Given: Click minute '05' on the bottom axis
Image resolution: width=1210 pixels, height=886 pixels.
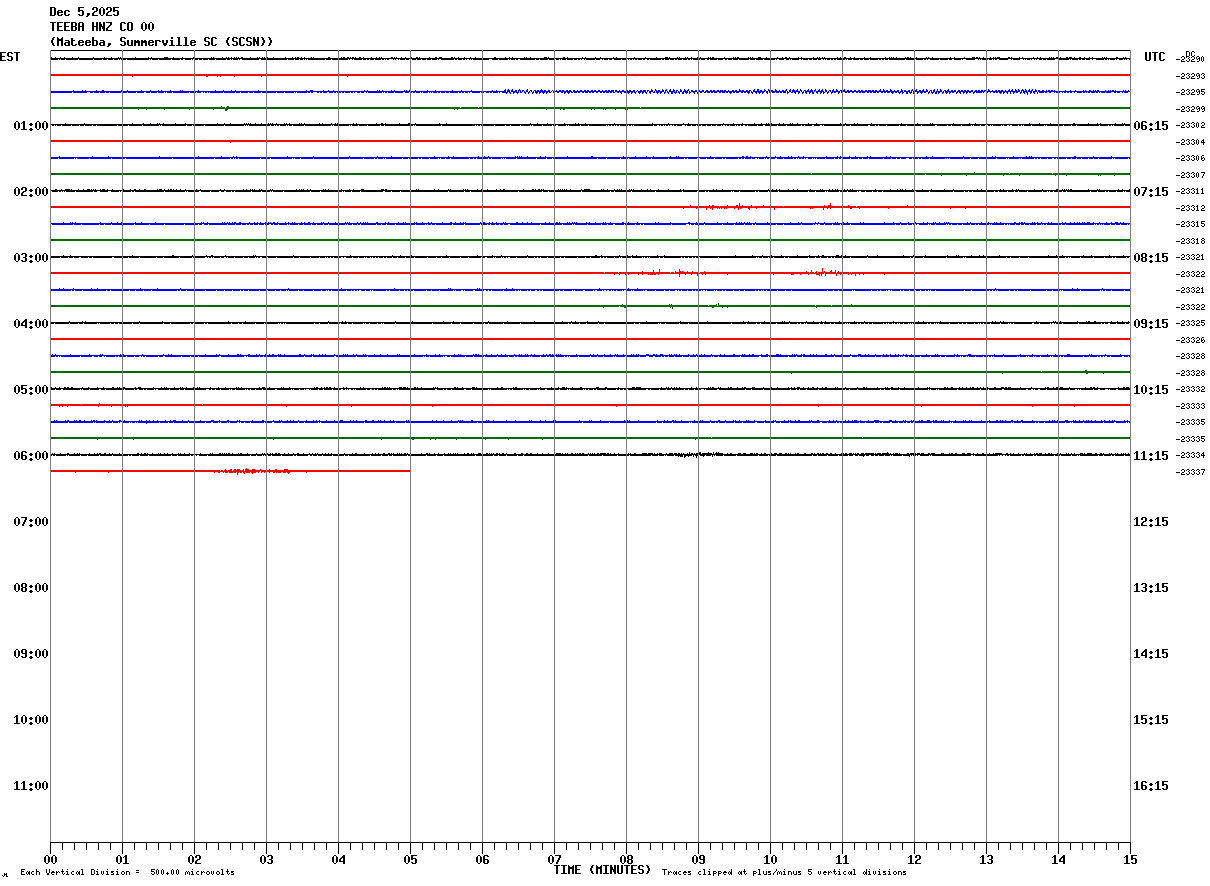Looking at the screenshot, I should [410, 860].
